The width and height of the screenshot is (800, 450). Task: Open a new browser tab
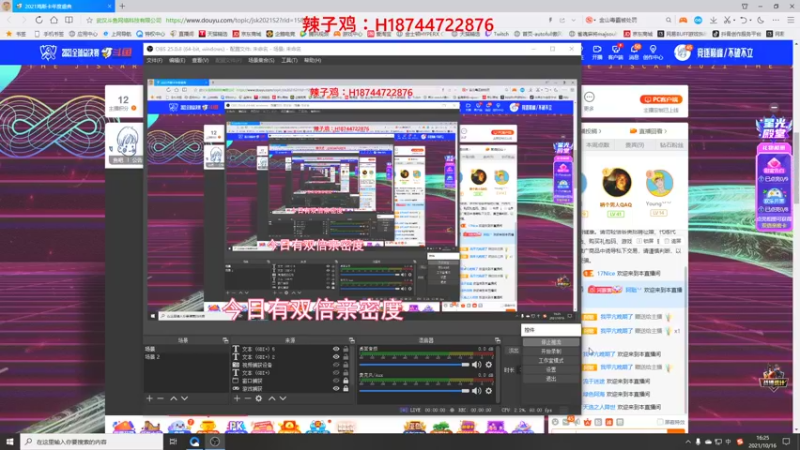(x=122, y=6)
